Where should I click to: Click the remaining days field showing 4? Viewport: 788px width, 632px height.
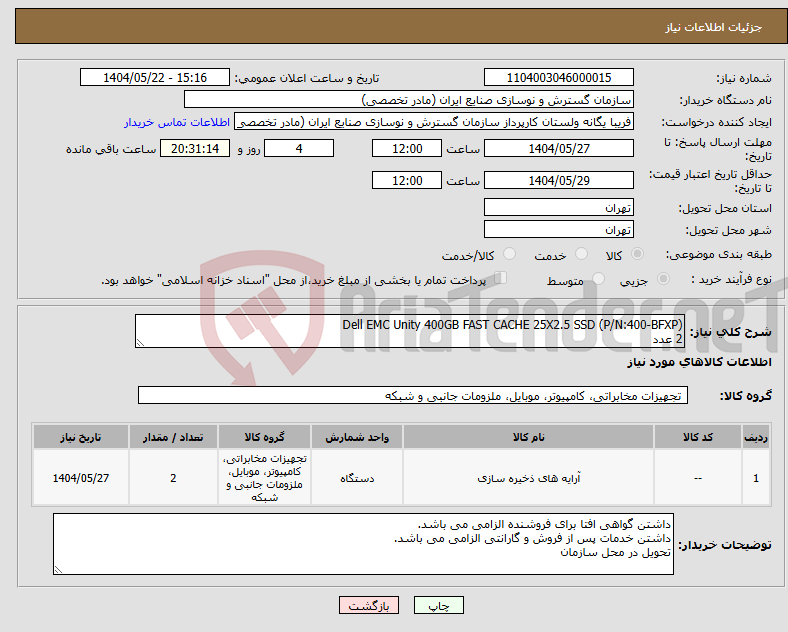coord(299,148)
